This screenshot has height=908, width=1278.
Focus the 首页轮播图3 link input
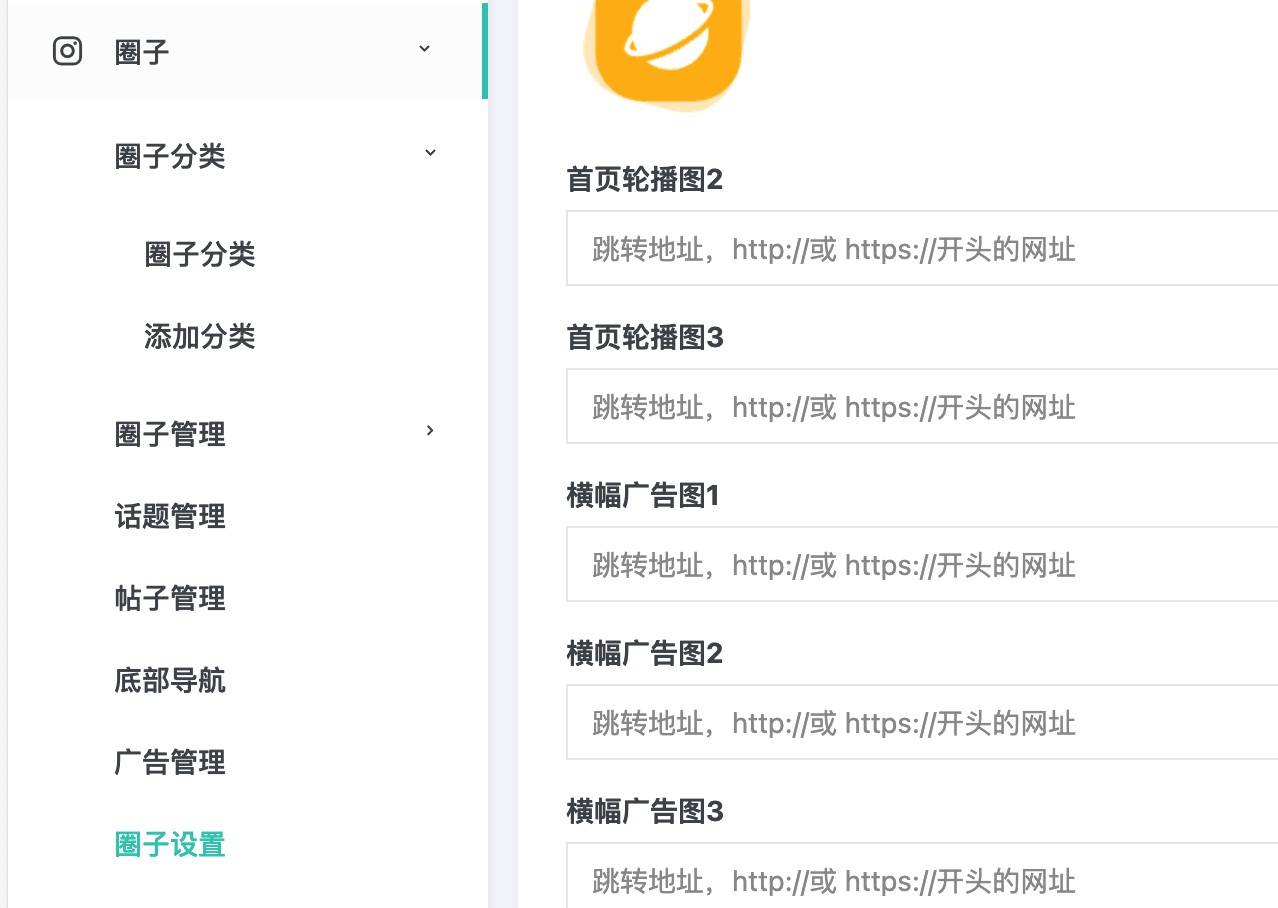click(x=920, y=406)
